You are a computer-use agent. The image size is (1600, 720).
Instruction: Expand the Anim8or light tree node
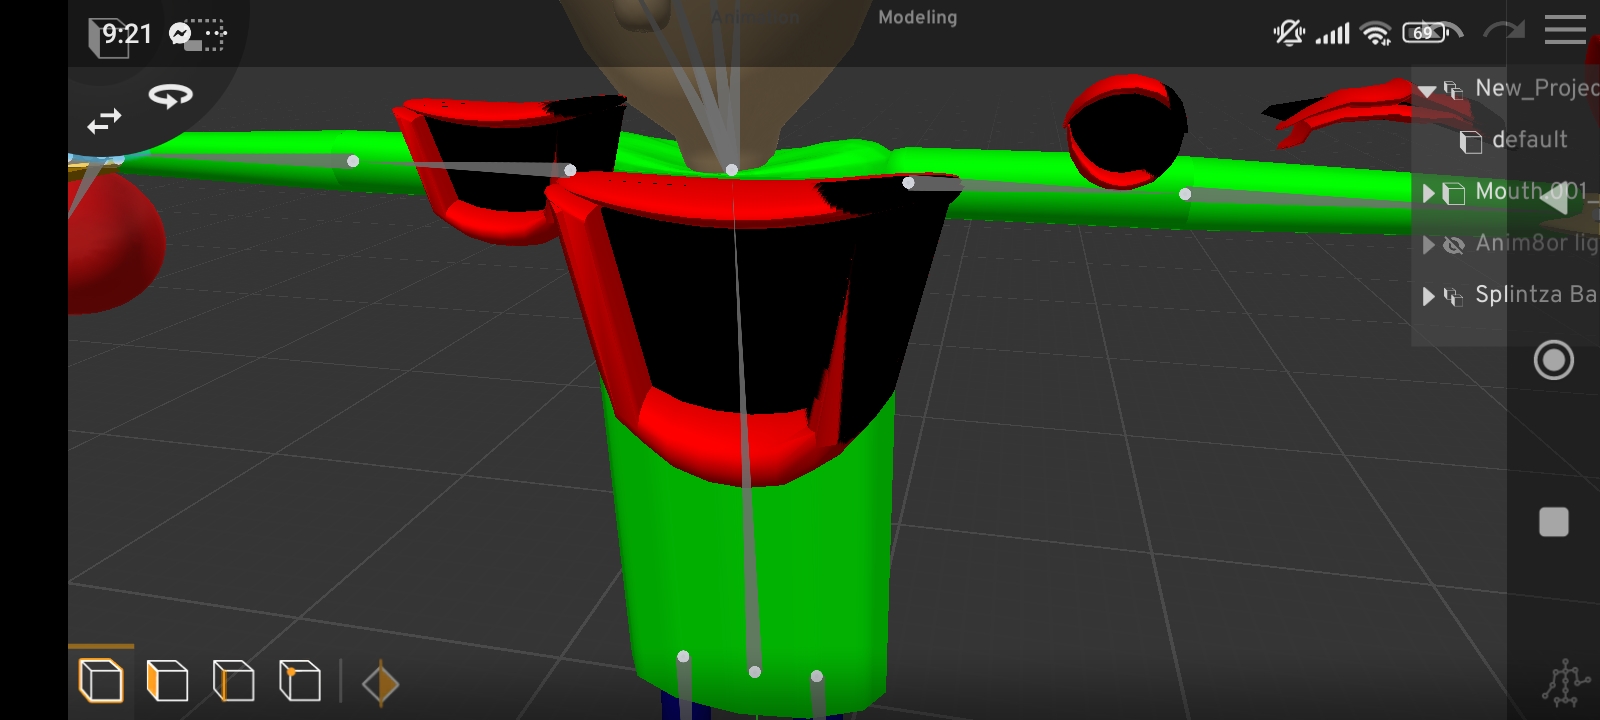pyautogui.click(x=1429, y=245)
